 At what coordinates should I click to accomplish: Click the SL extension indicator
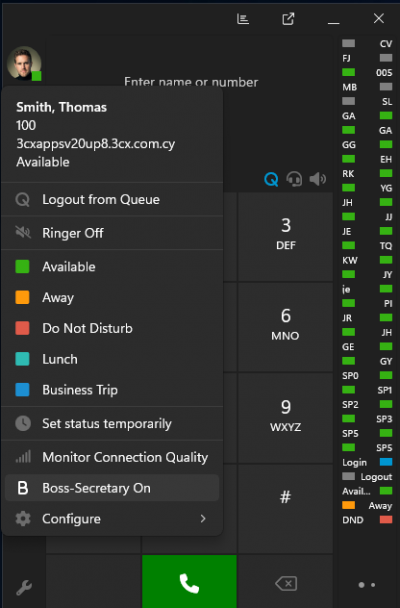(367, 101)
